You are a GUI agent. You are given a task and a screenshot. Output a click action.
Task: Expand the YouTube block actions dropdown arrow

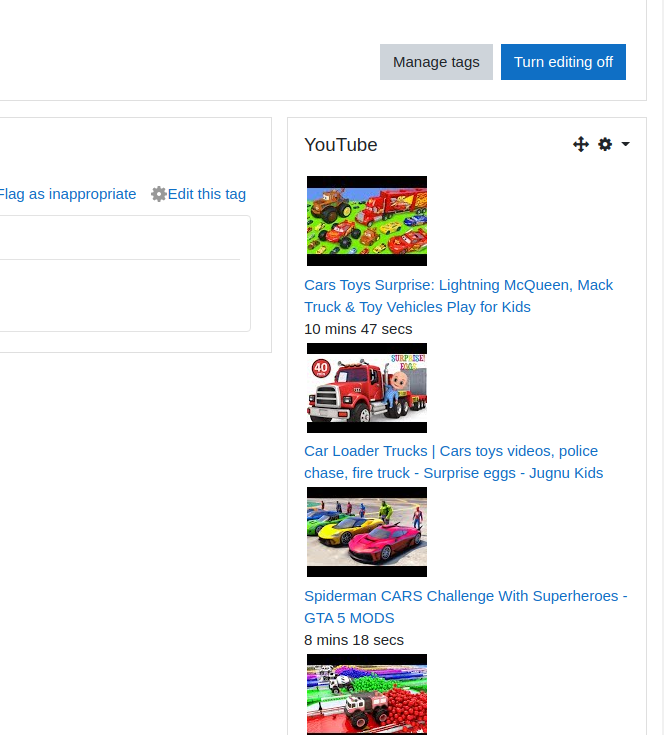[x=625, y=144]
